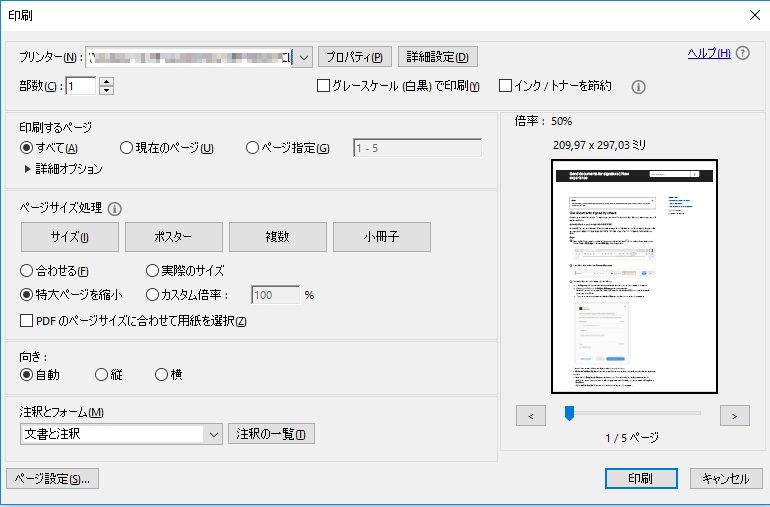Open the help question-mark icon
The image size is (770, 507).
point(743,53)
